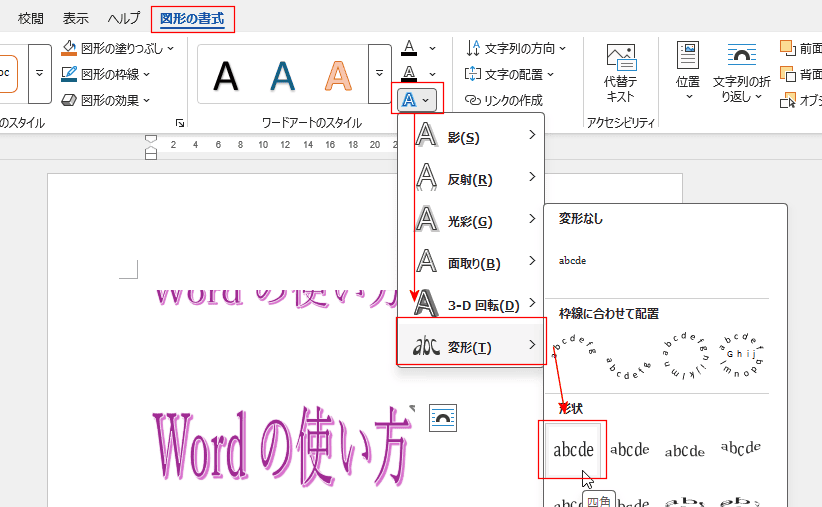Open the 図形の書式 ribbon tab

coord(193,18)
